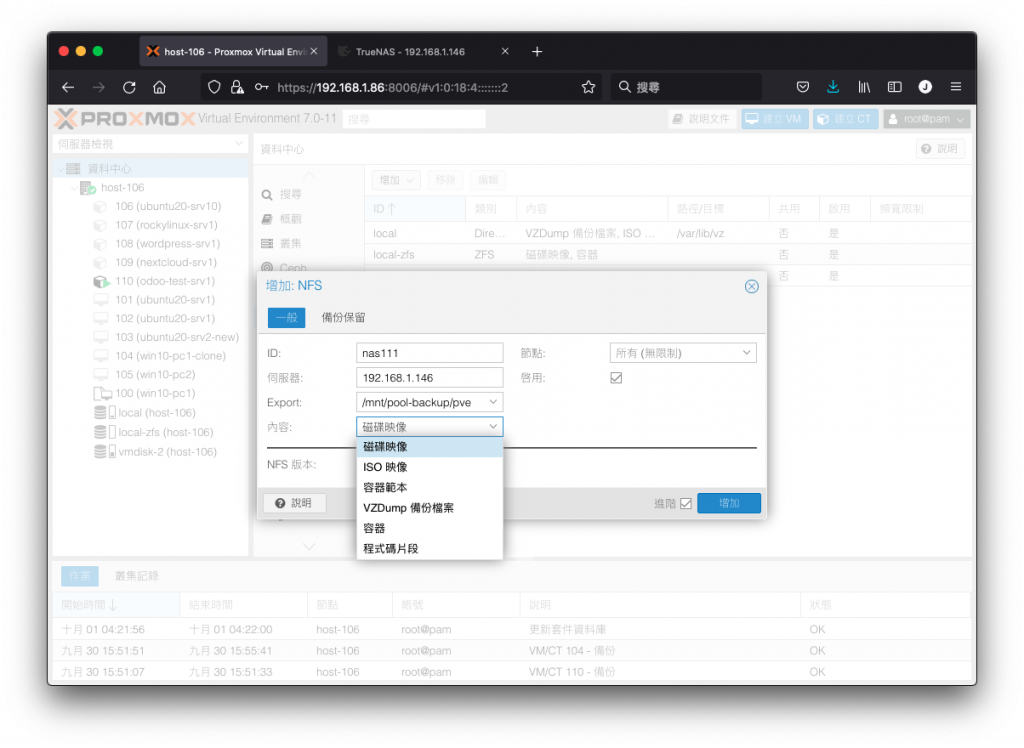Close the TrueNAS browser tab
Viewport: 1024px width, 748px height.
505,51
